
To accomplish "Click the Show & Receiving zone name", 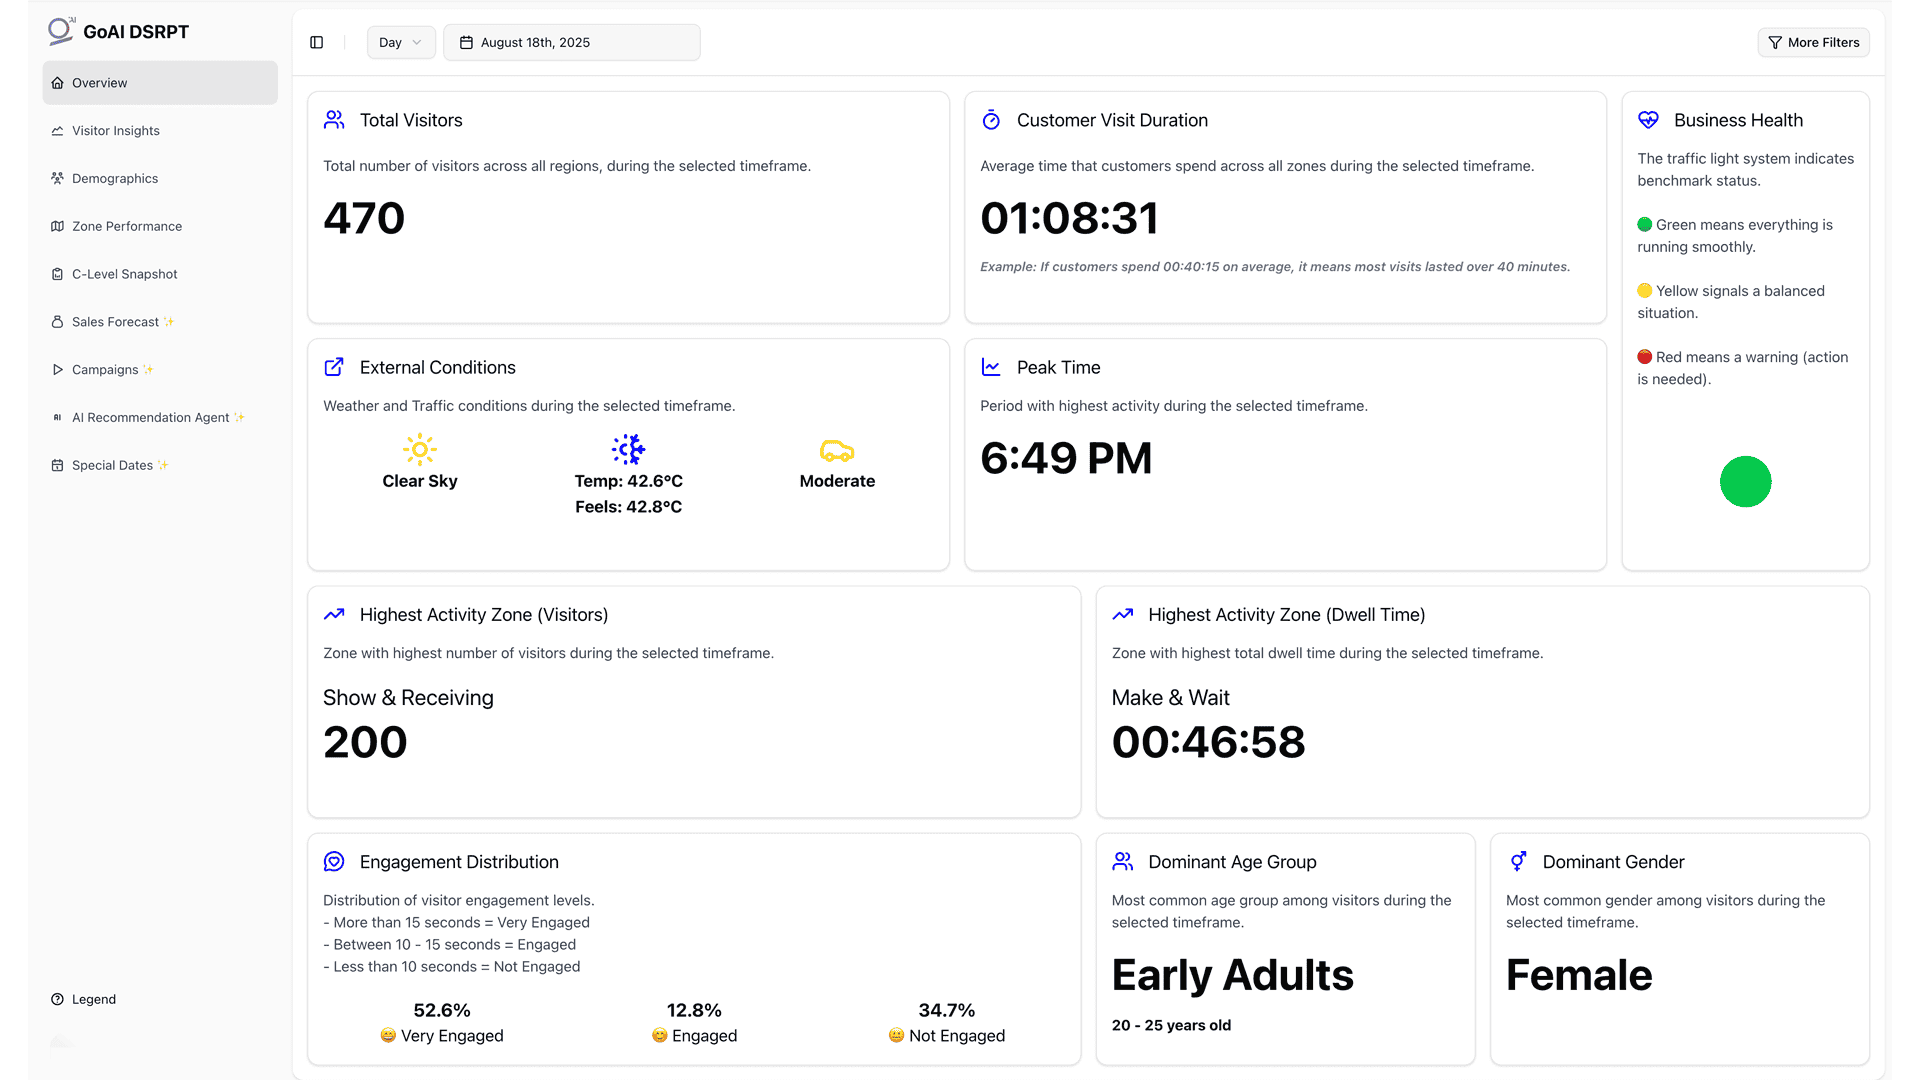I will click(408, 698).
